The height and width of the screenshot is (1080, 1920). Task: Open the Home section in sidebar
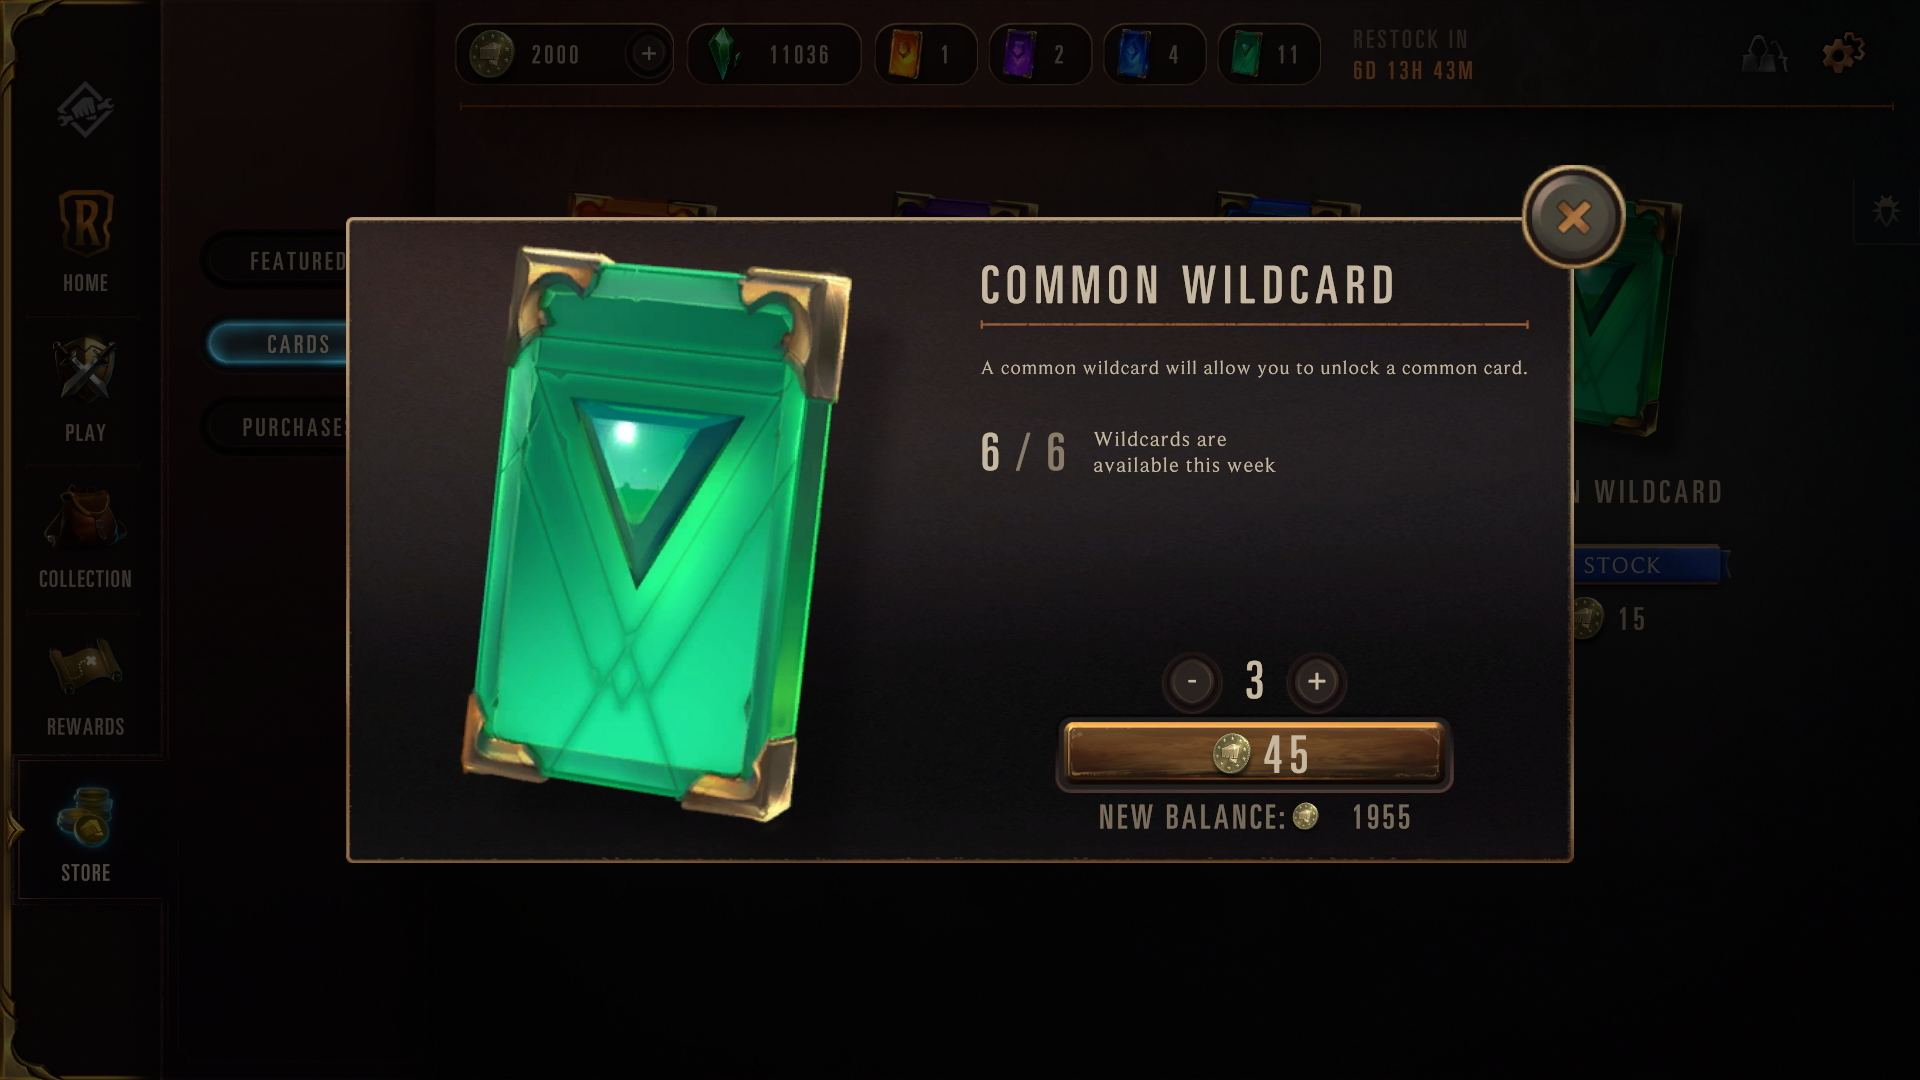[x=85, y=240]
